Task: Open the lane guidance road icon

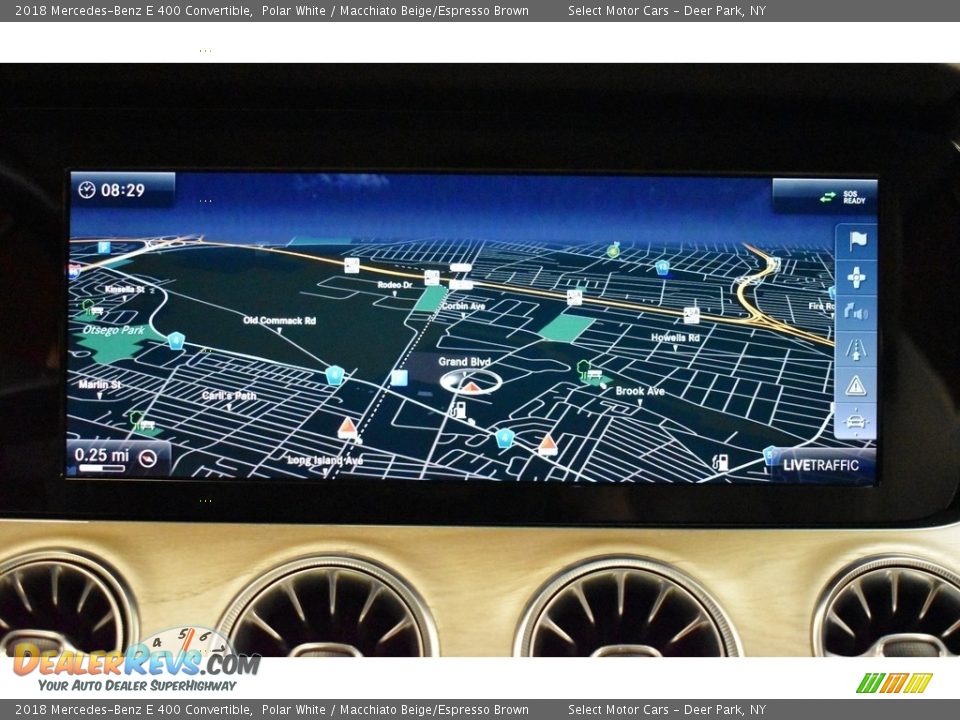Action: (855, 349)
